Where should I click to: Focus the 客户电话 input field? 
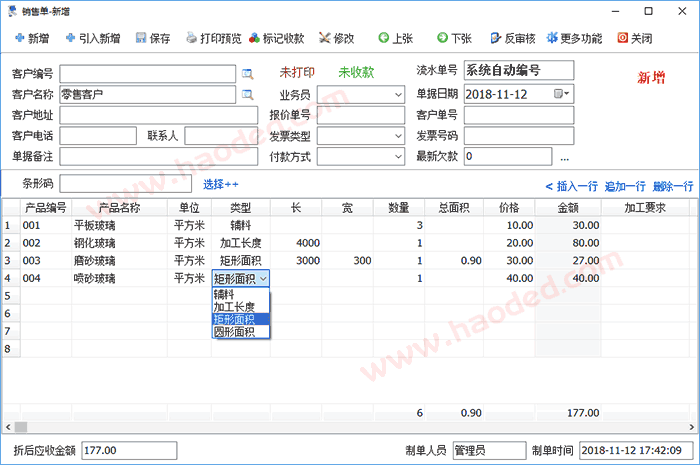98,136
